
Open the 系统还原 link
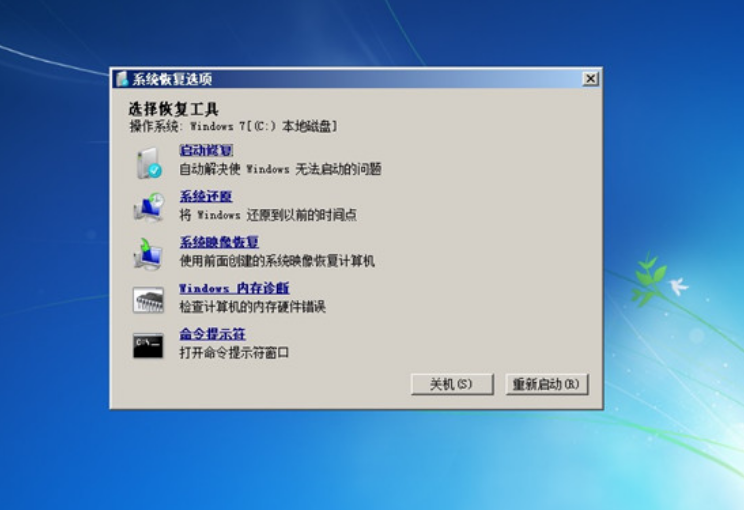(206, 196)
